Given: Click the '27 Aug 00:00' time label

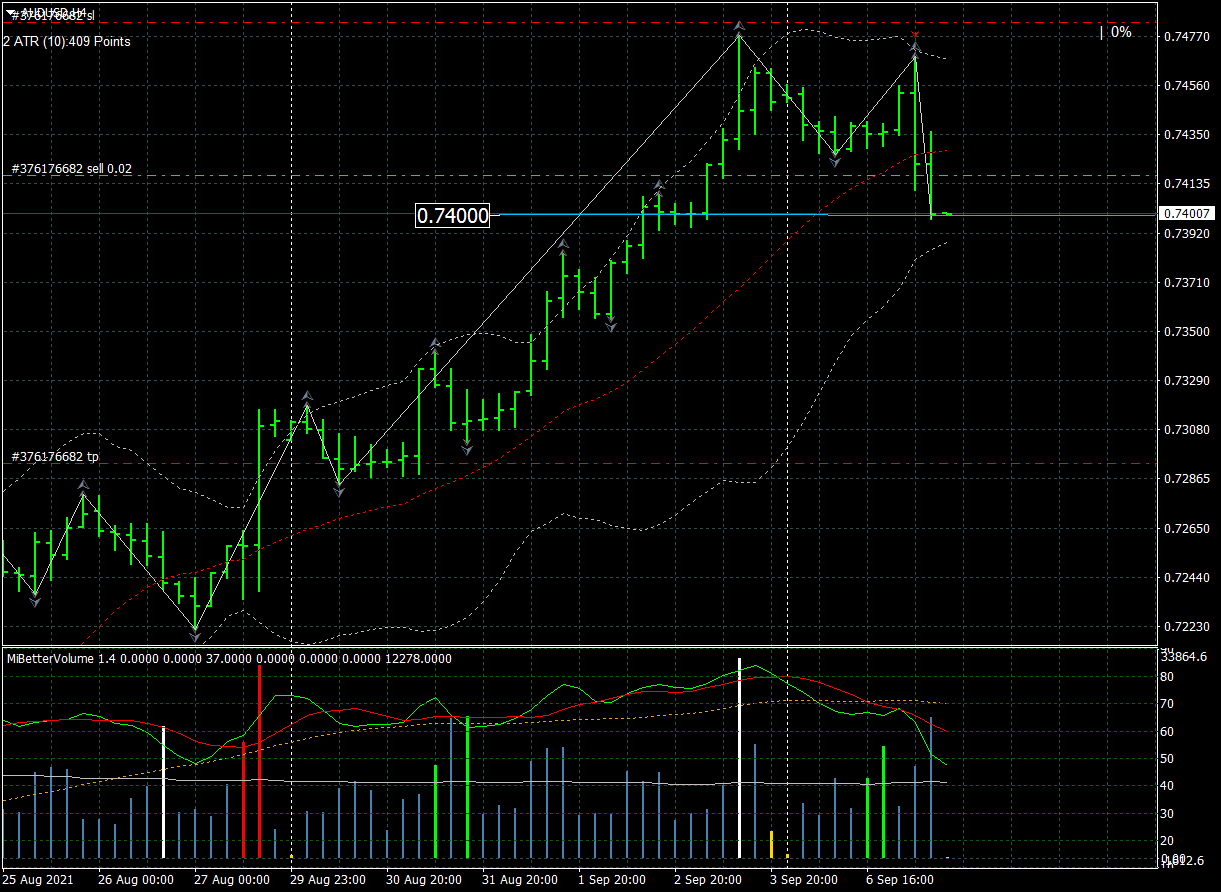Looking at the screenshot, I should pos(231,880).
